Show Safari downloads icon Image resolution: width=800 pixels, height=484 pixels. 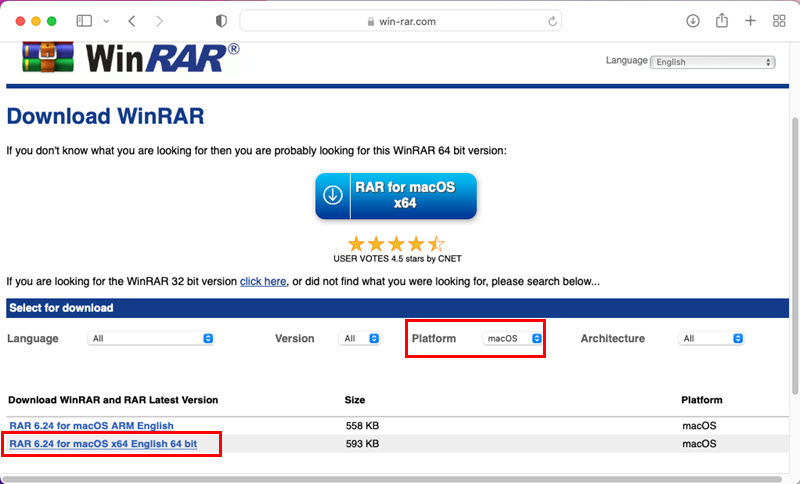coord(692,21)
